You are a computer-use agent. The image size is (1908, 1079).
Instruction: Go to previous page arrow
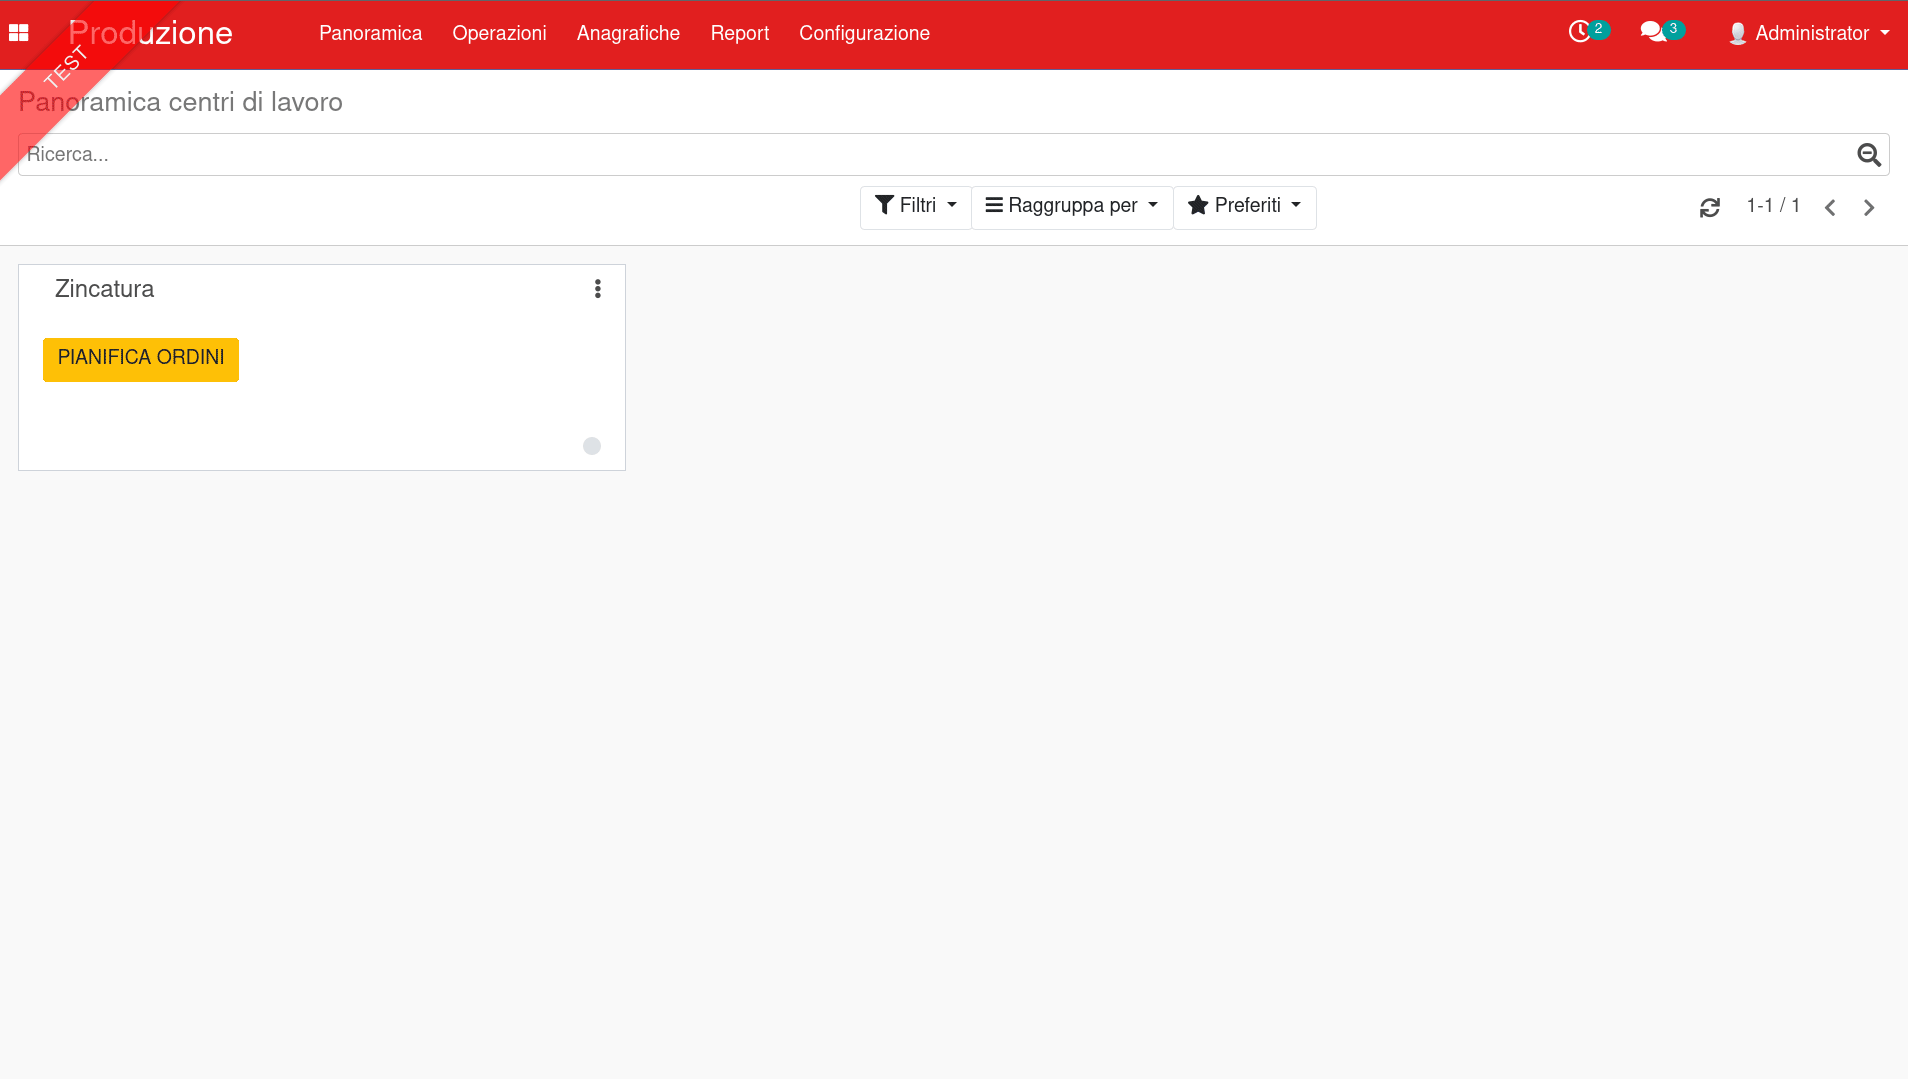(1830, 207)
